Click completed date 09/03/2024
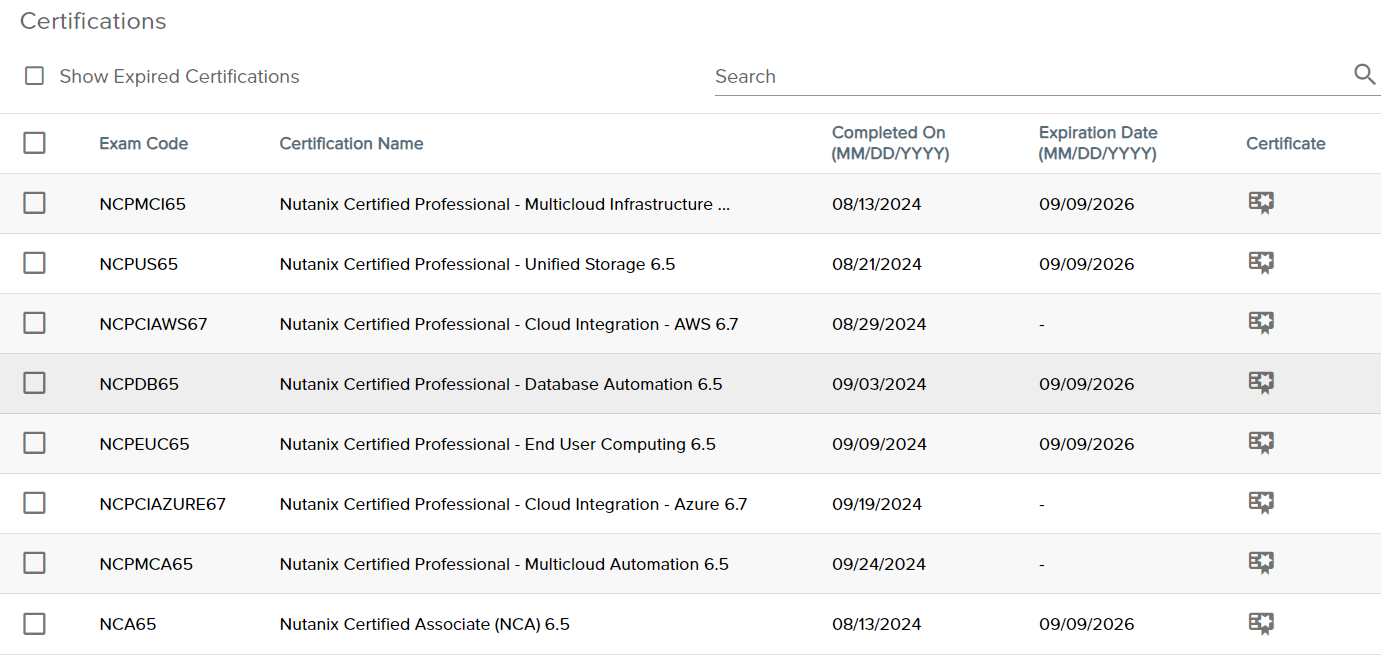 pos(879,384)
